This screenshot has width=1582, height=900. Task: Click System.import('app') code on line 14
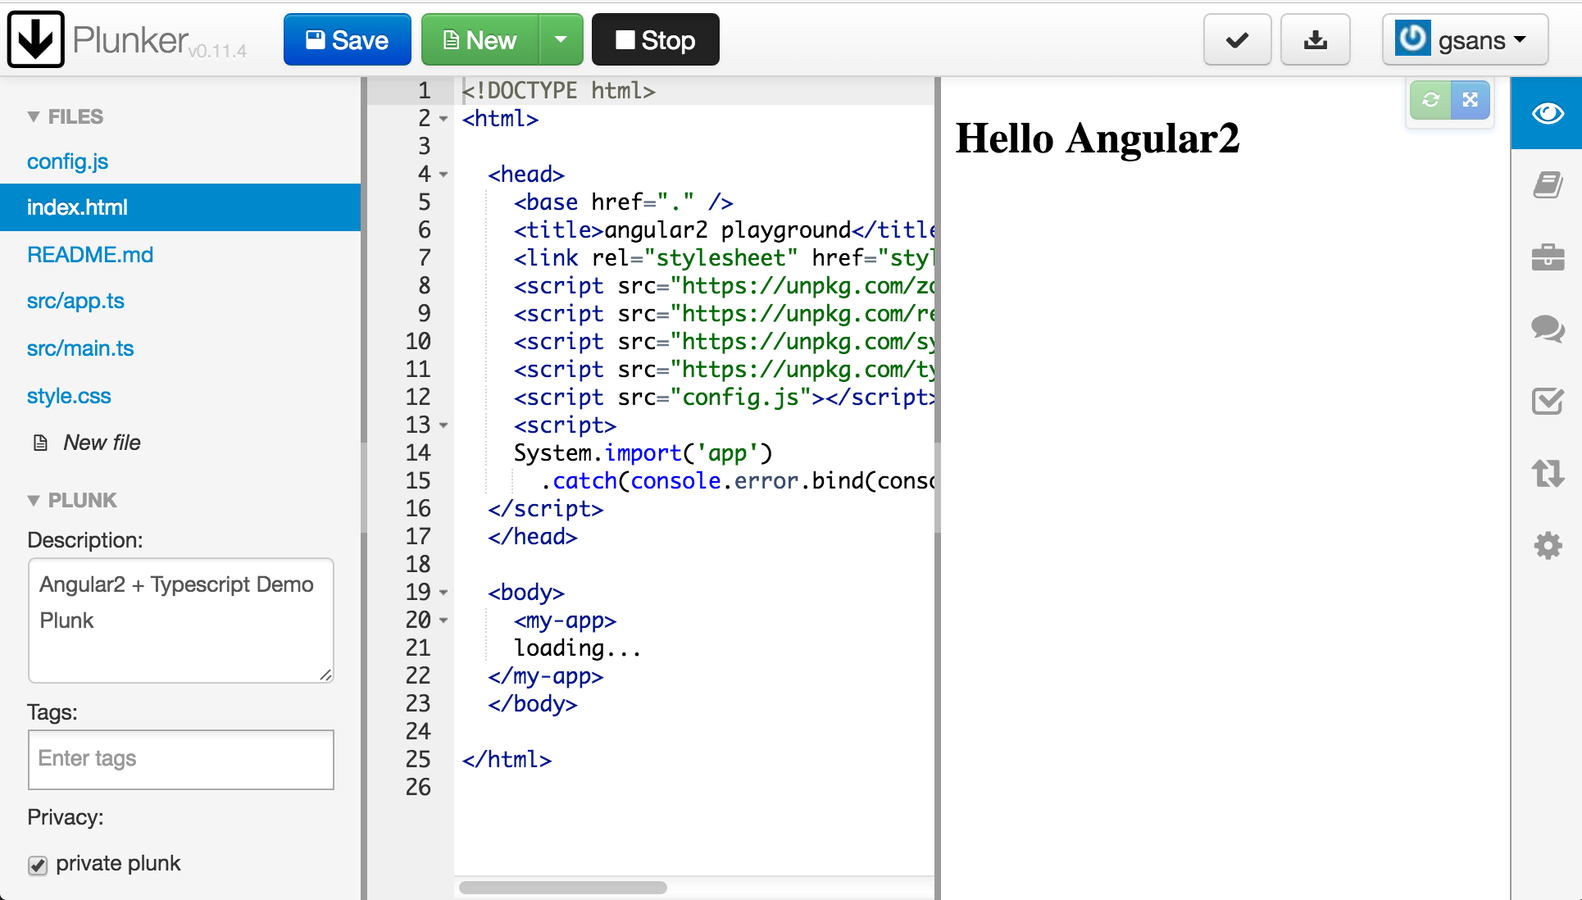coord(643,453)
